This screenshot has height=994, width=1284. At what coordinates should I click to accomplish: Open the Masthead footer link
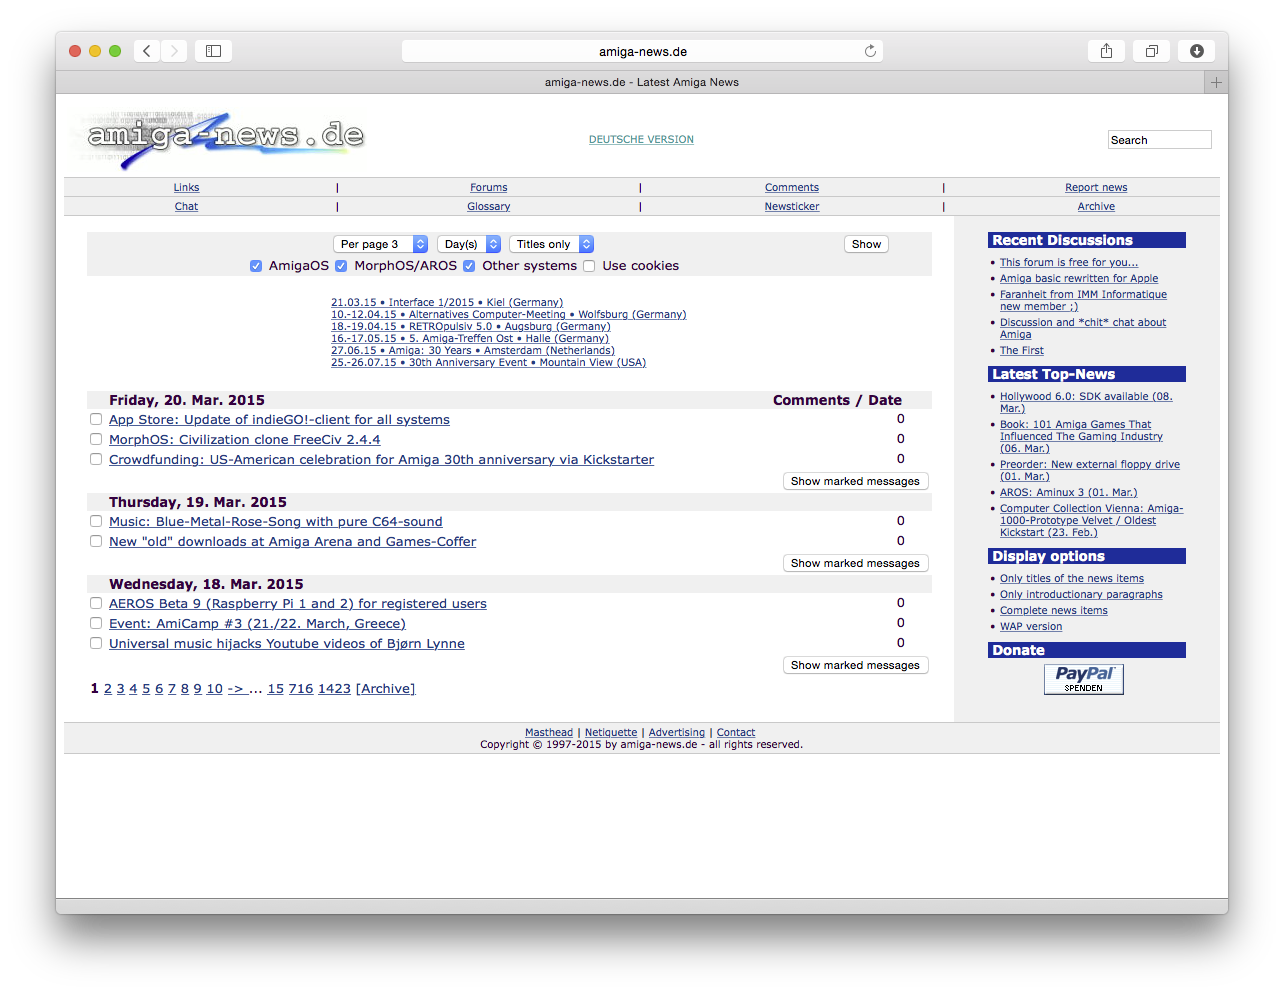(549, 733)
